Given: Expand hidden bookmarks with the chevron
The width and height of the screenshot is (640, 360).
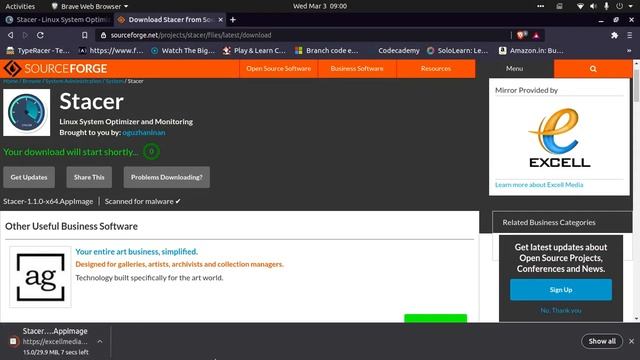Looking at the screenshot, I should 629,51.
